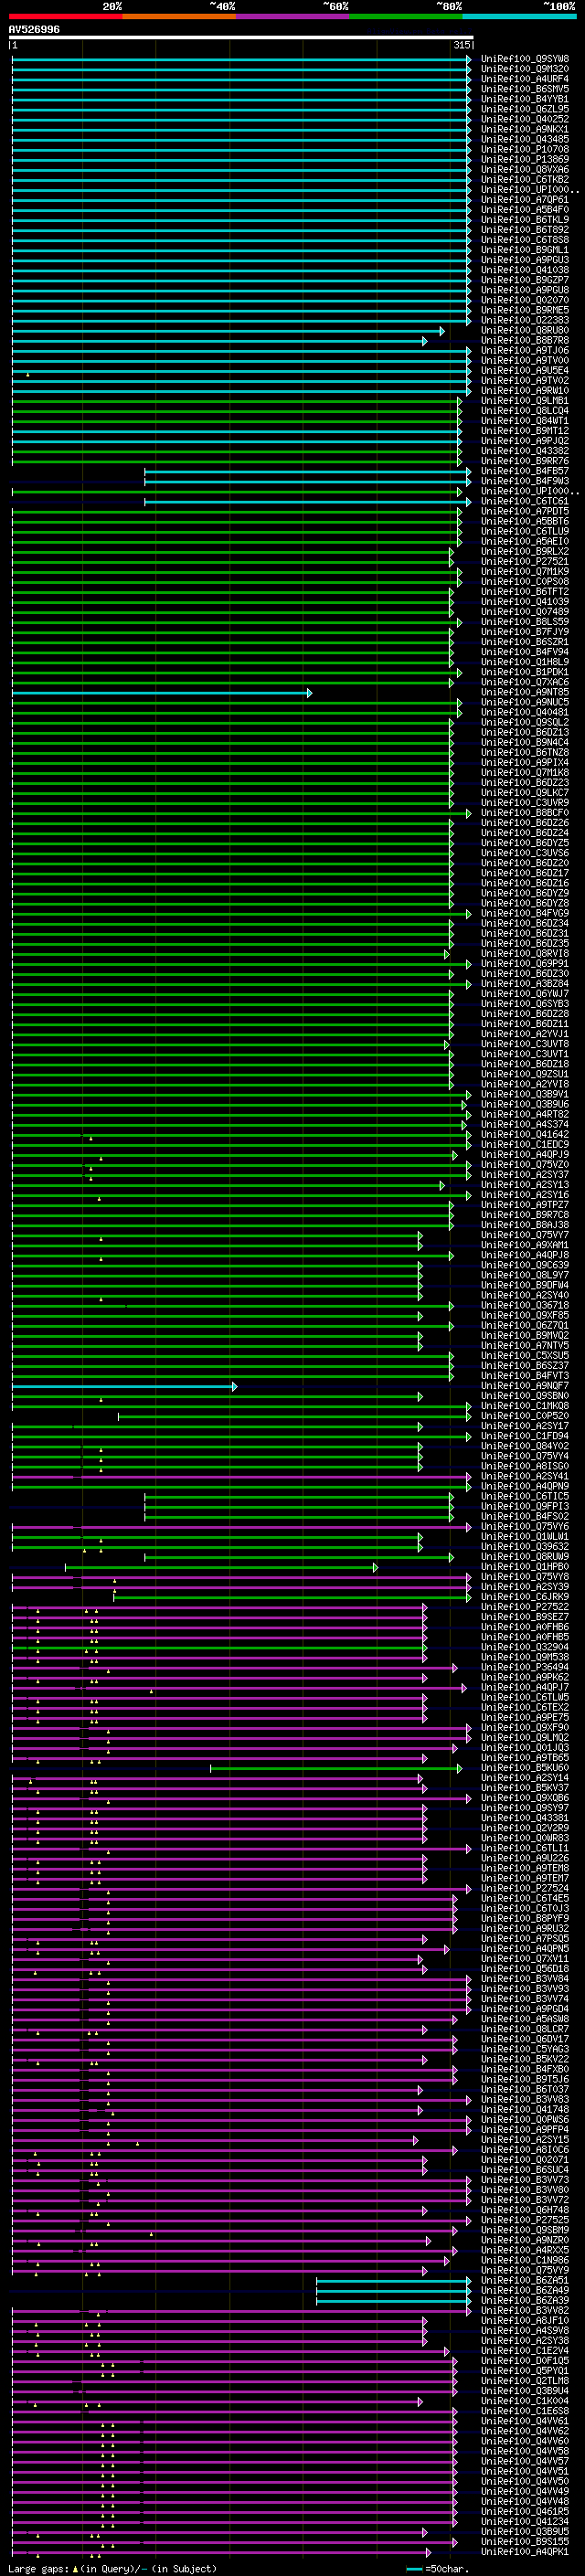
Task: Select the UniRef100_Q41038 label
Action: 525,270
